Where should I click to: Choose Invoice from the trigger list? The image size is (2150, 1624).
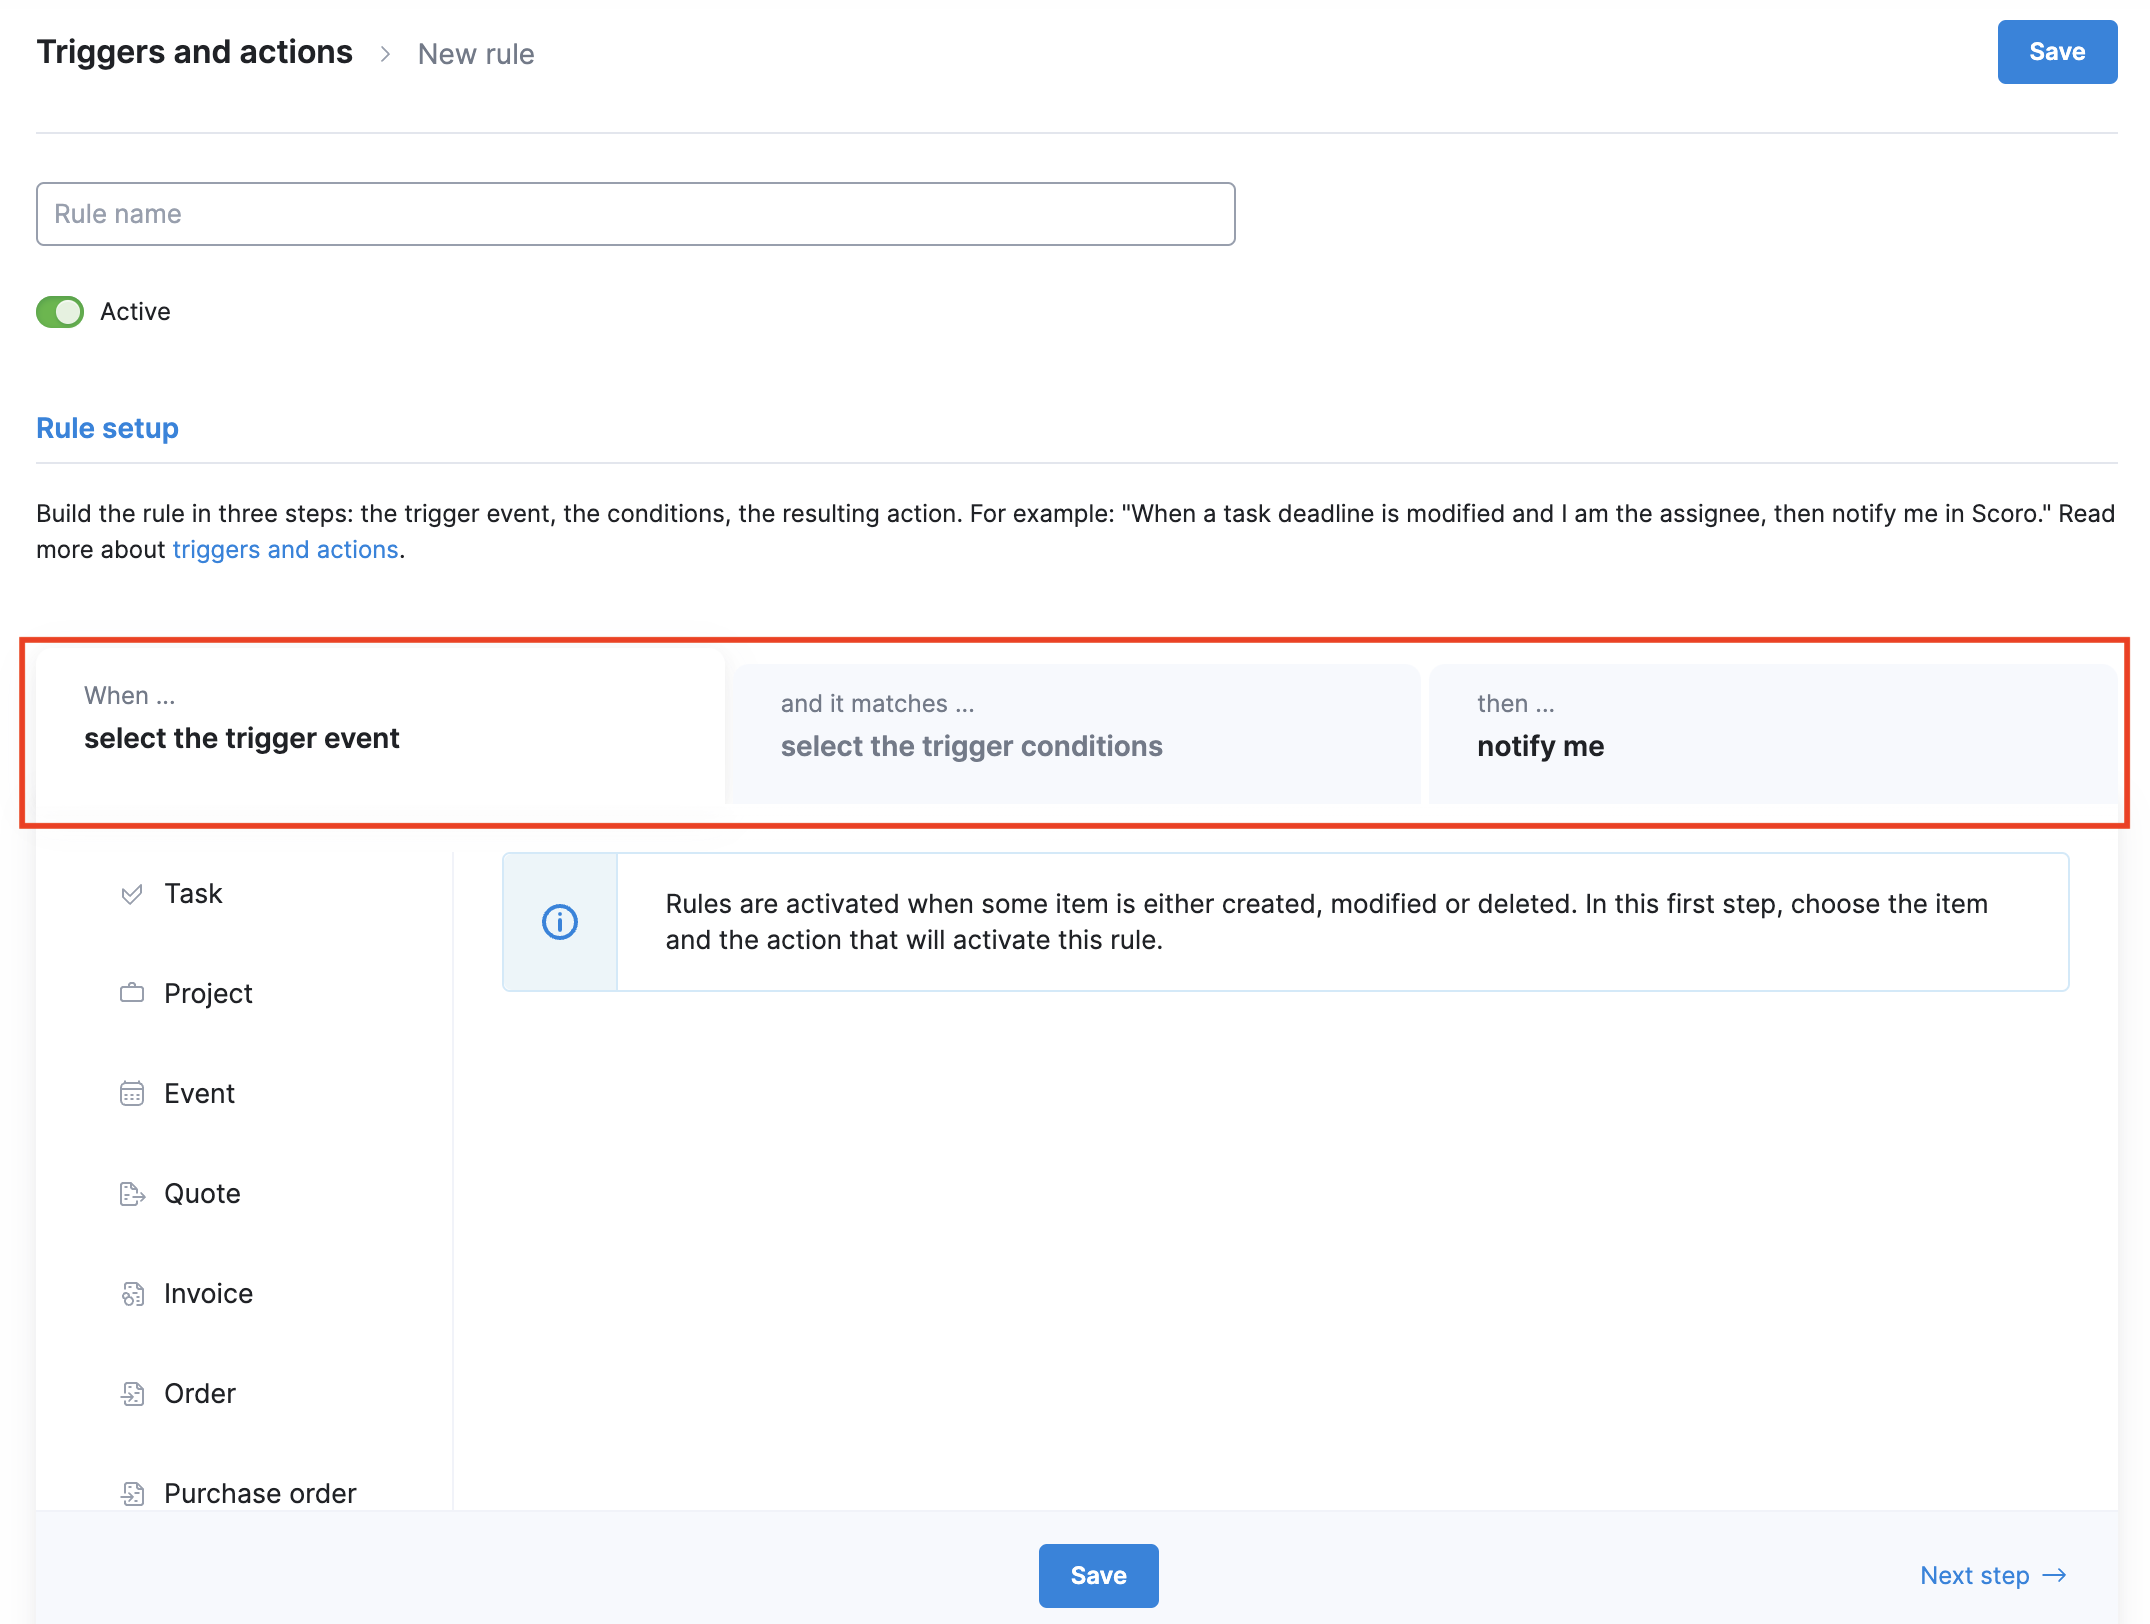[x=208, y=1294]
